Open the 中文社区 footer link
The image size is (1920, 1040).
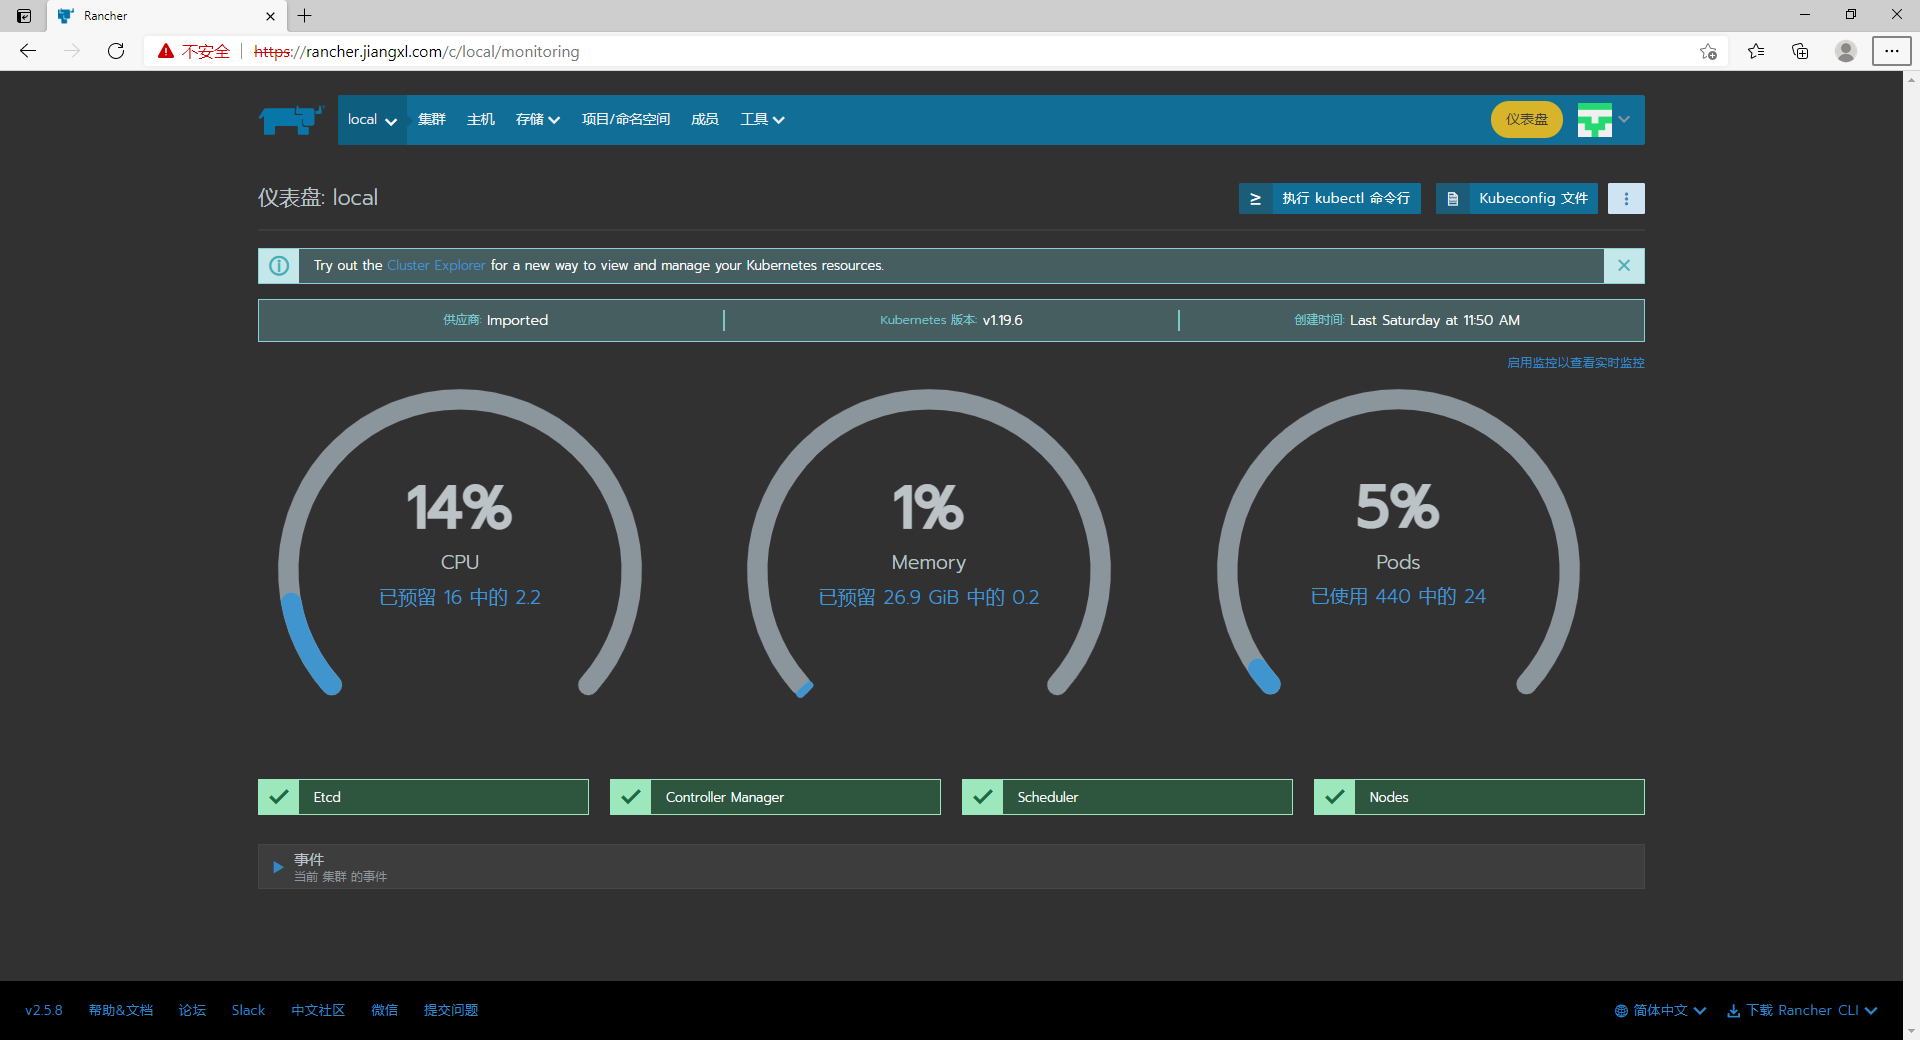[x=318, y=1010]
